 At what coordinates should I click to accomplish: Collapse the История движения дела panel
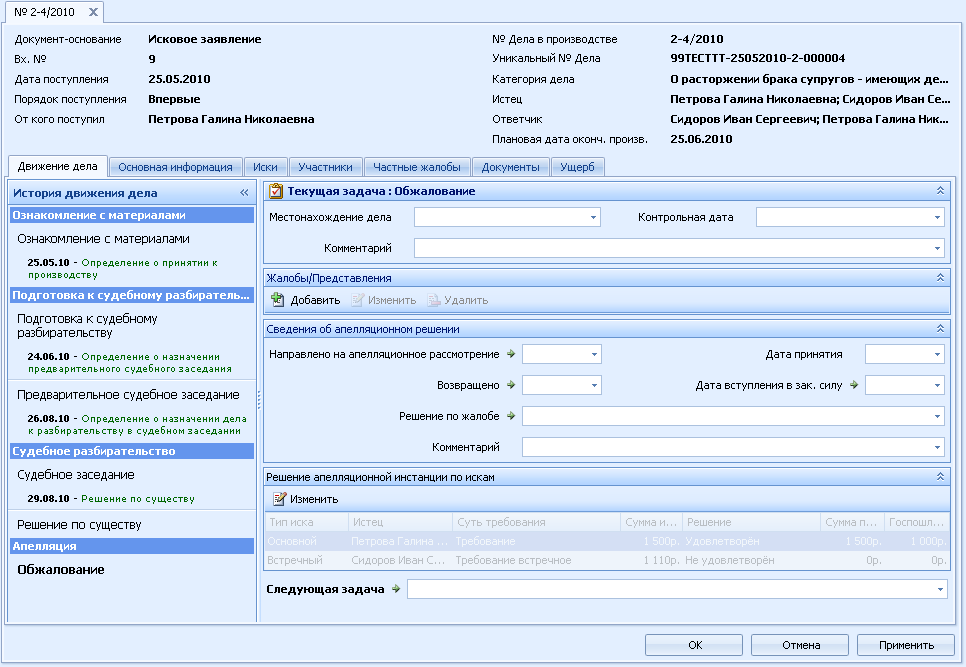point(244,193)
